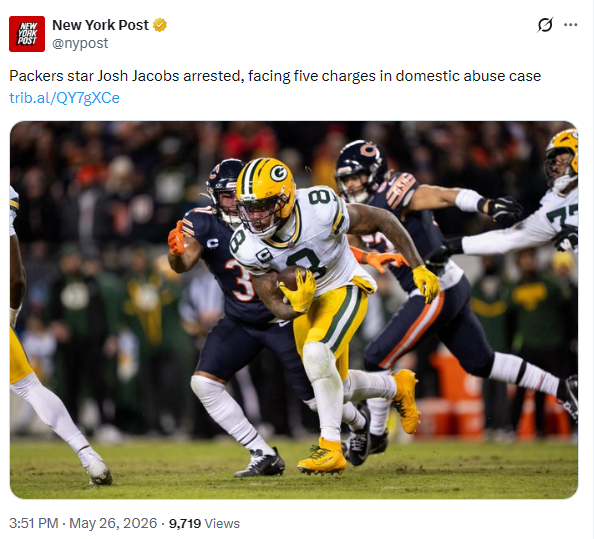Click the orange-gloved hand of Bears defender
594x539 pixels.
177,239
